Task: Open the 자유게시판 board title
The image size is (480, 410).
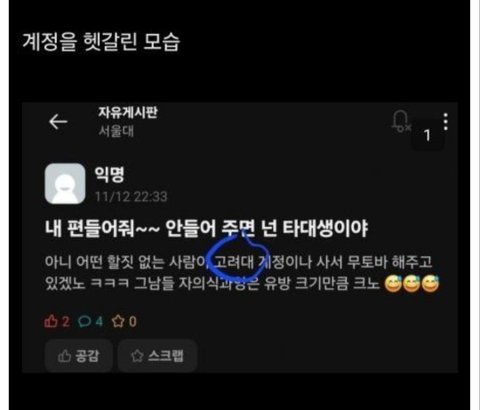Action: click(x=128, y=112)
